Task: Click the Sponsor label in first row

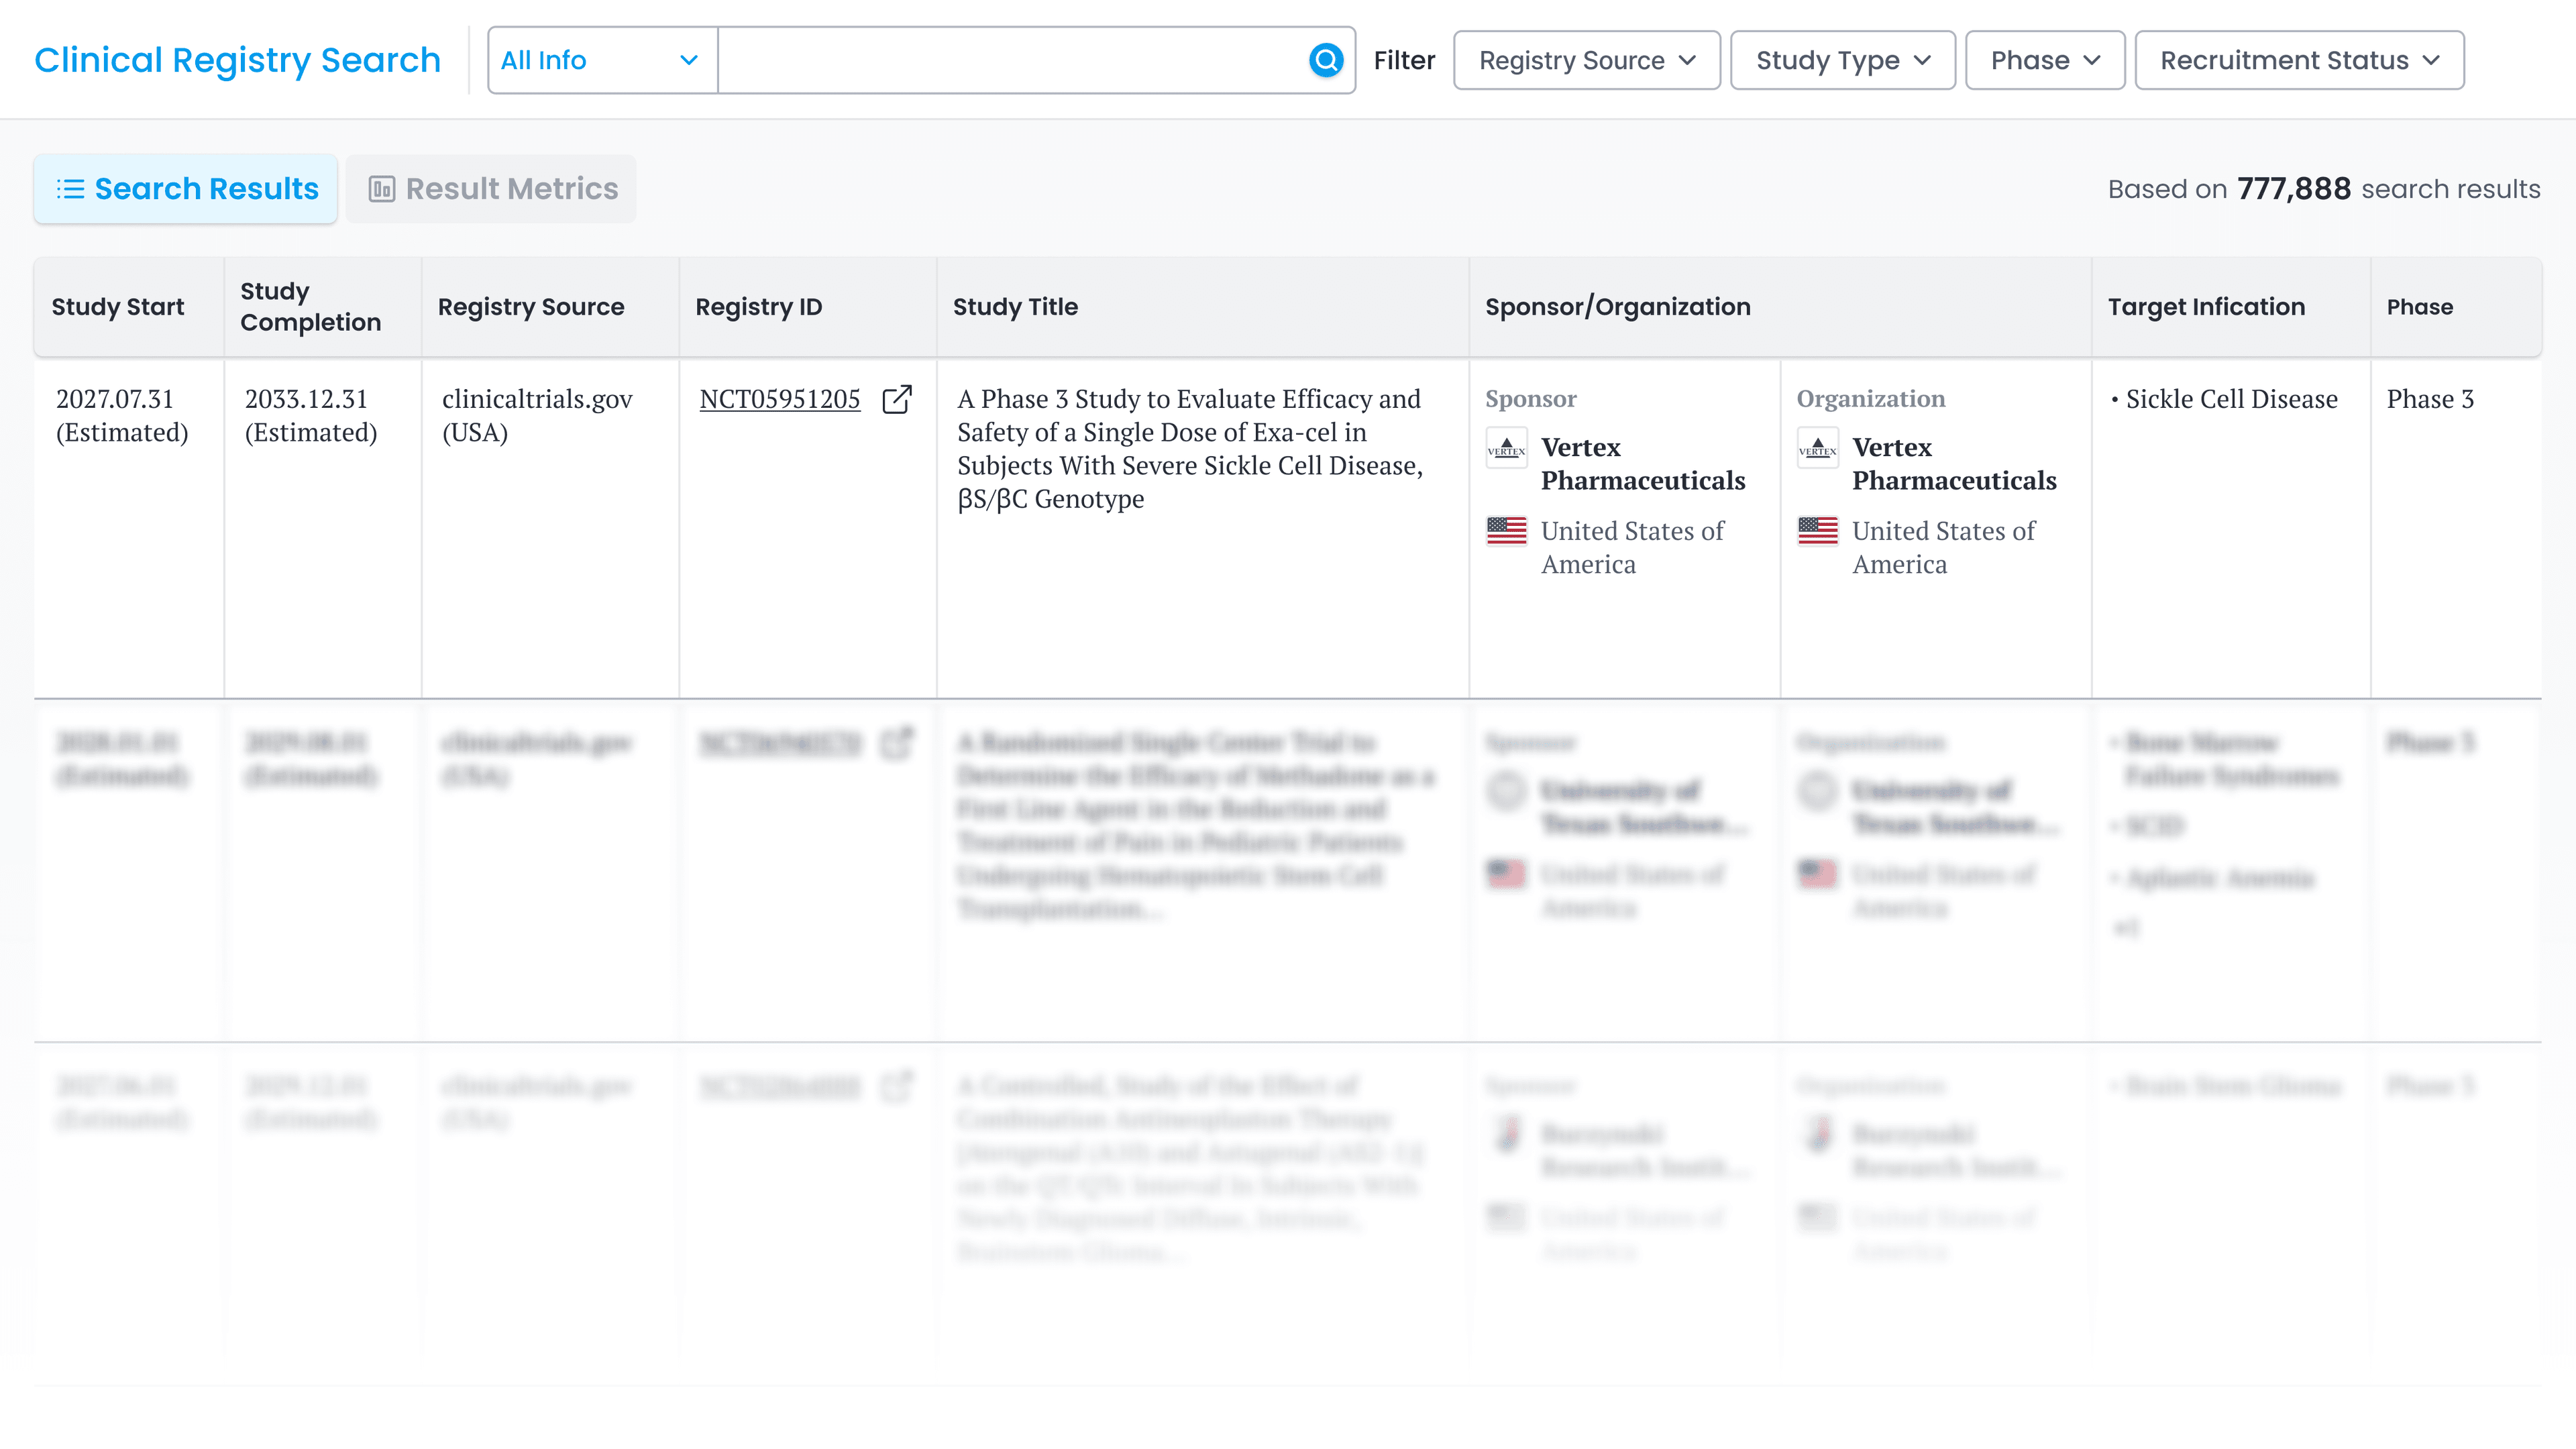Action: (1530, 399)
